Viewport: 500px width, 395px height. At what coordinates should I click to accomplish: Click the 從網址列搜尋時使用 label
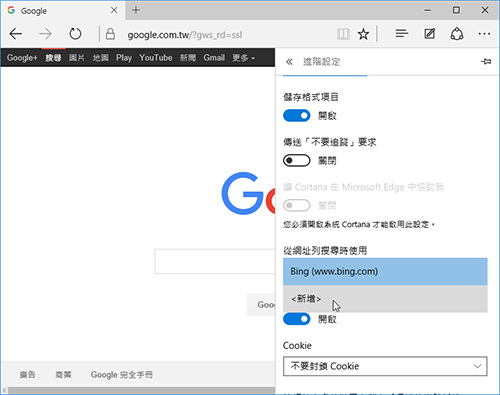pyautogui.click(x=325, y=250)
